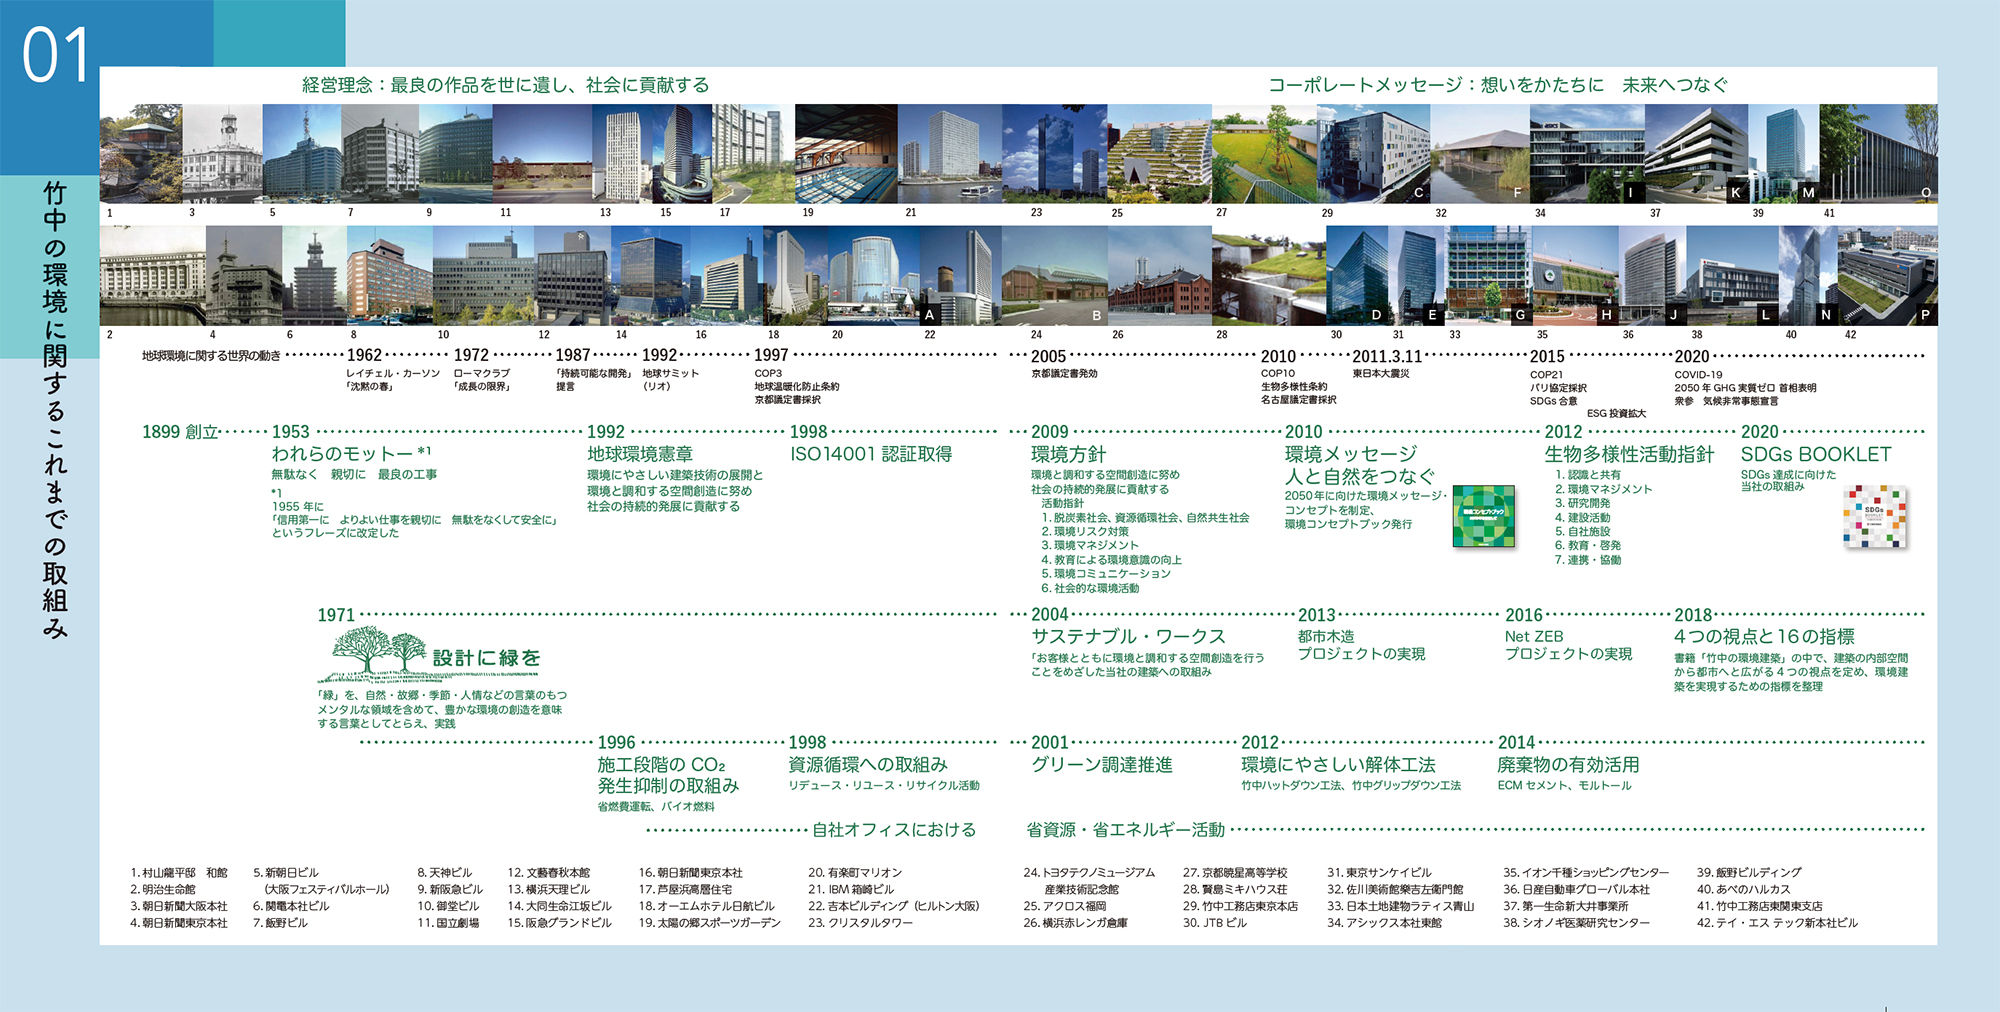The width and height of the screenshot is (2000, 1012).
Task: Click legend entry 23. クリスタルタワー
Action: [x=860, y=923]
